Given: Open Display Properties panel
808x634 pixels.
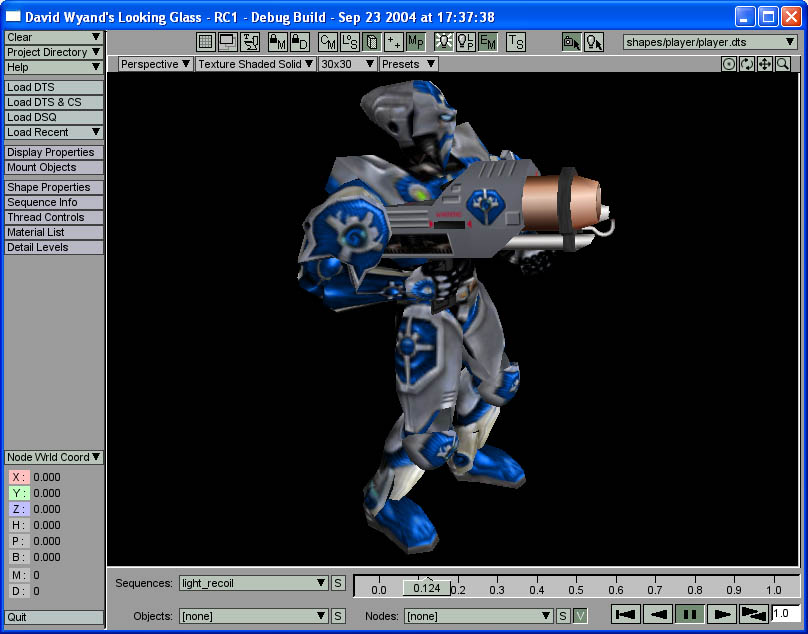Looking at the screenshot, I should (54, 152).
